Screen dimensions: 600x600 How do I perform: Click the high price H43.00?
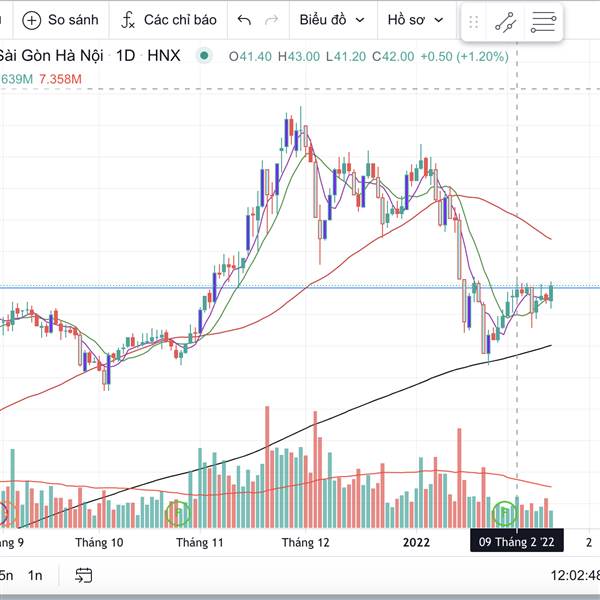point(299,57)
